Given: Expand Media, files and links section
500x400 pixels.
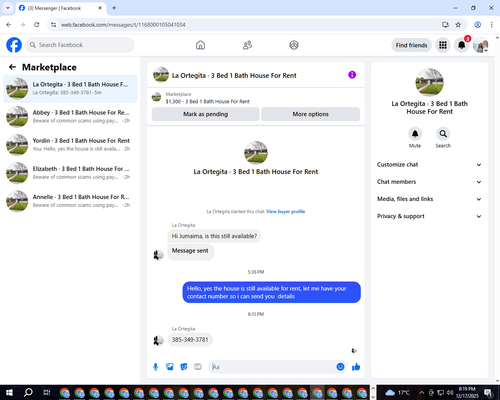Looking at the screenshot, I should 429,199.
